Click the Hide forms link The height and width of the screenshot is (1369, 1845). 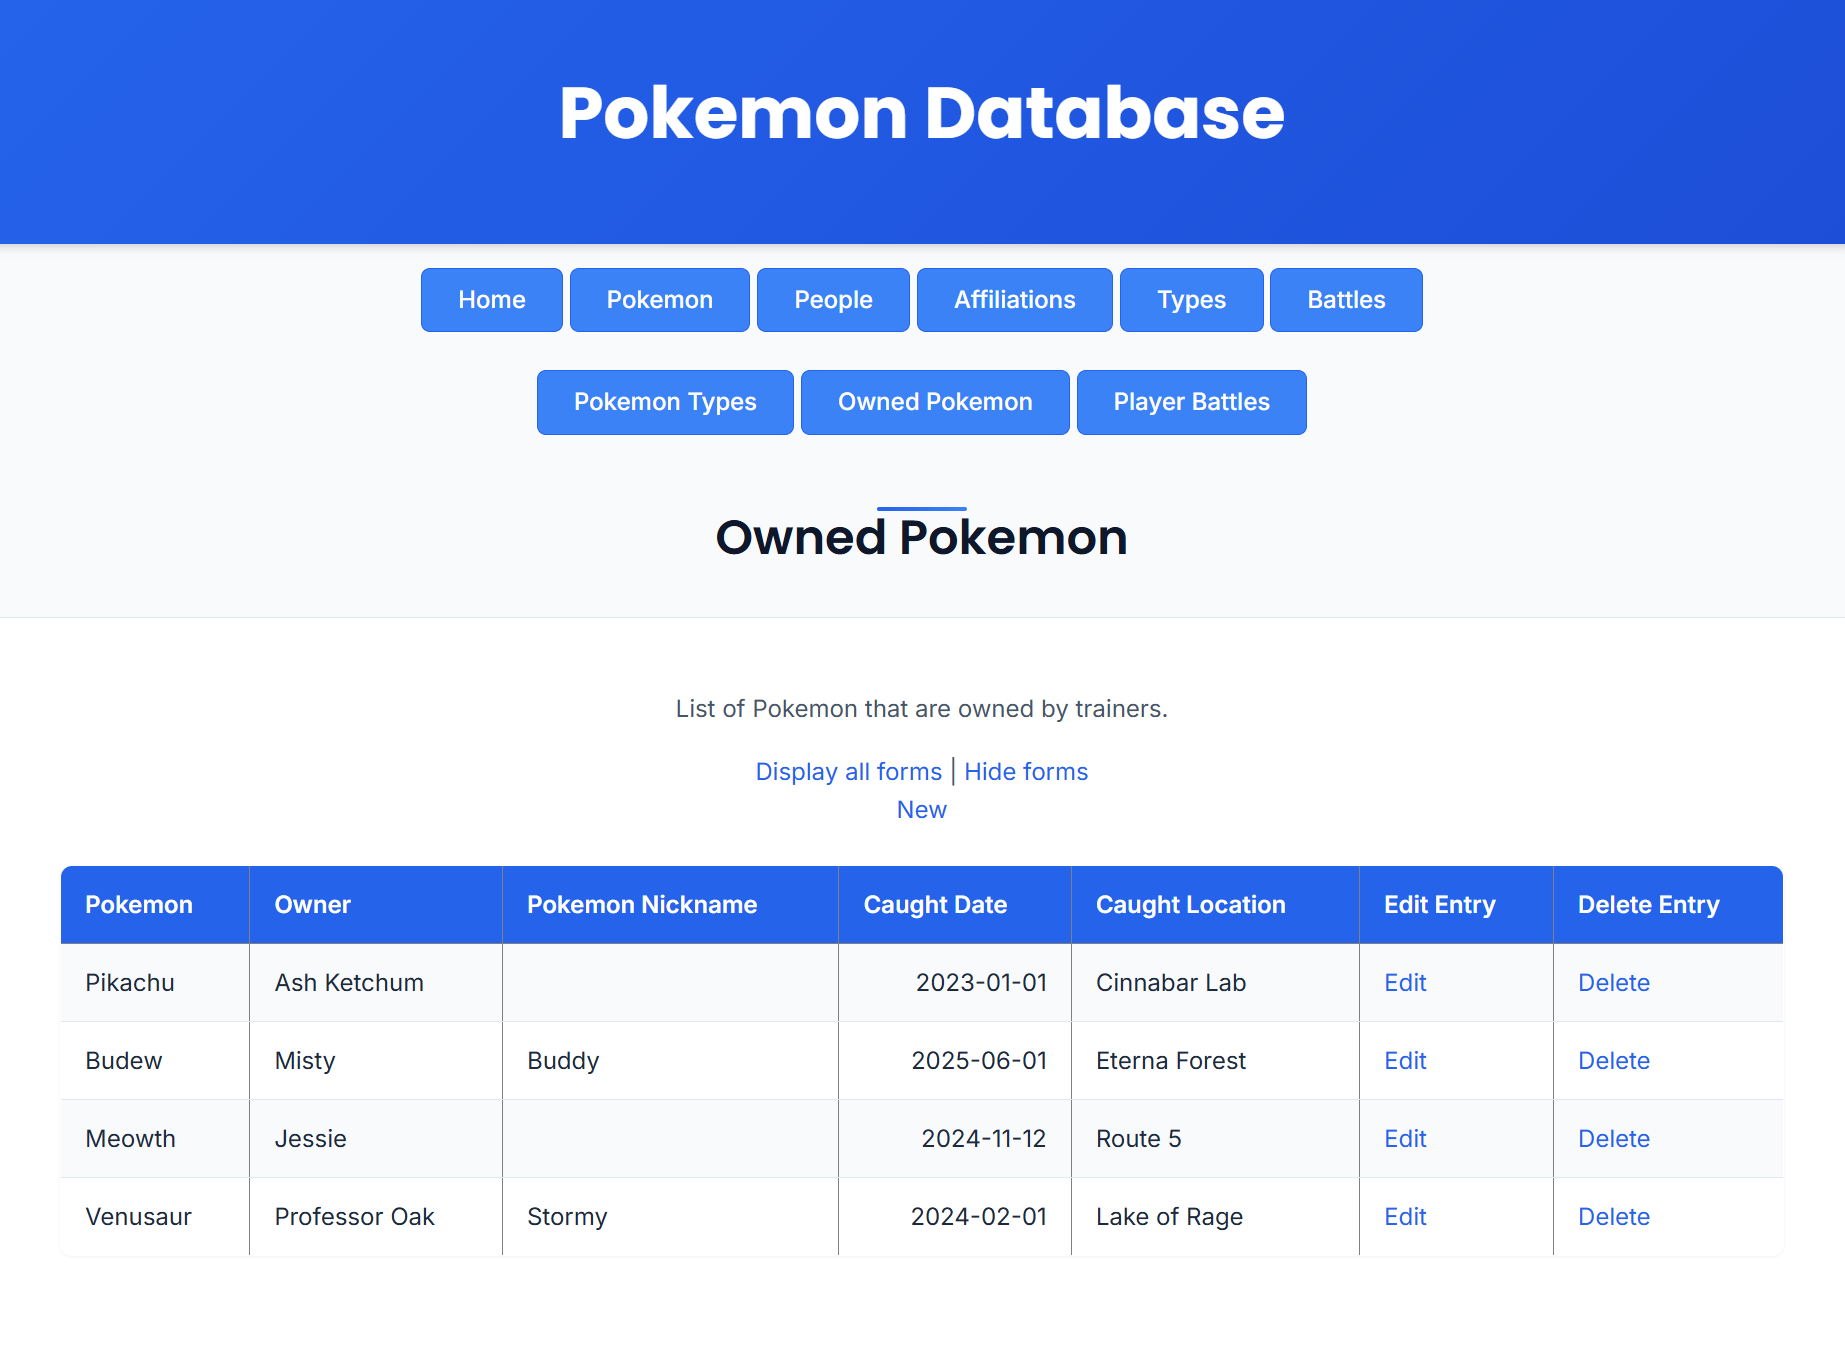coord(1026,772)
